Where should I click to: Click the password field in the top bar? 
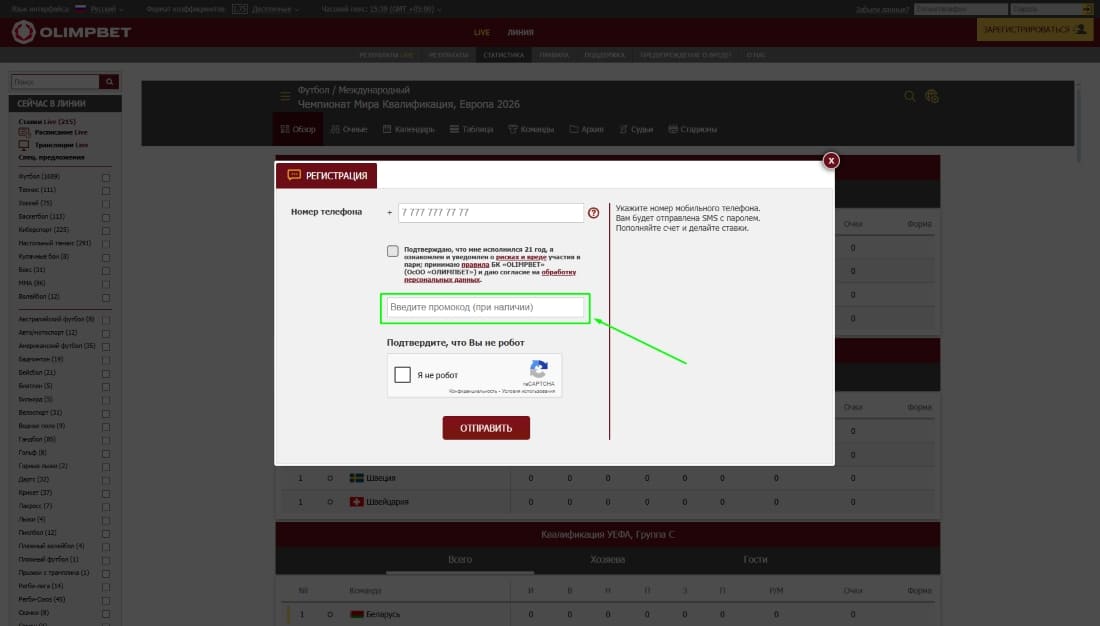point(1045,9)
